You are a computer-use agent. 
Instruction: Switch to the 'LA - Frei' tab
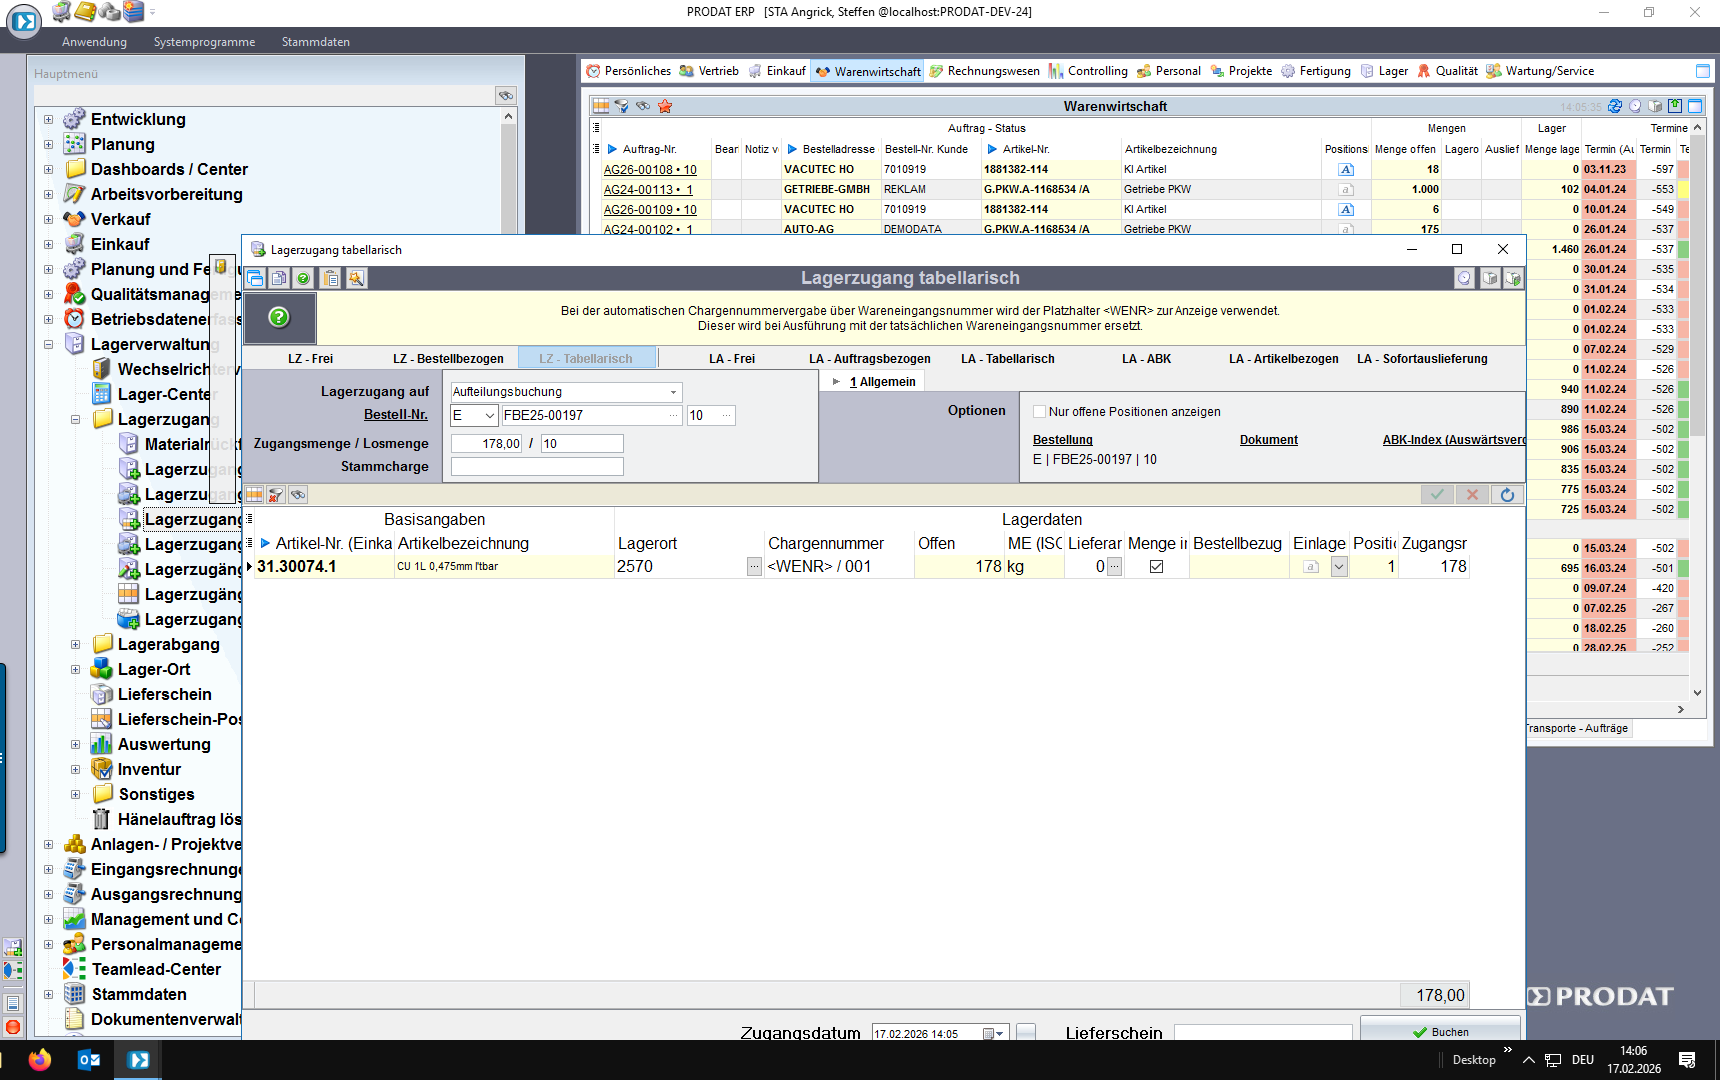(731, 359)
